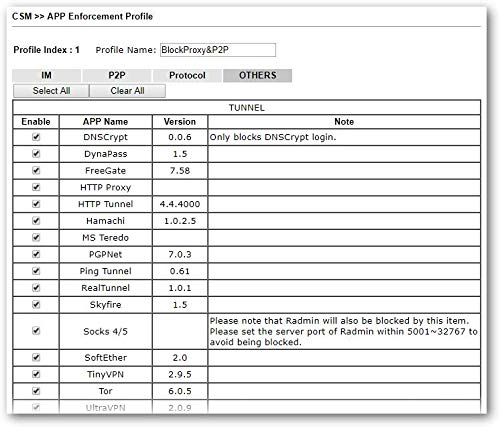Click the TUNNEL section header

pyautogui.click(x=247, y=108)
